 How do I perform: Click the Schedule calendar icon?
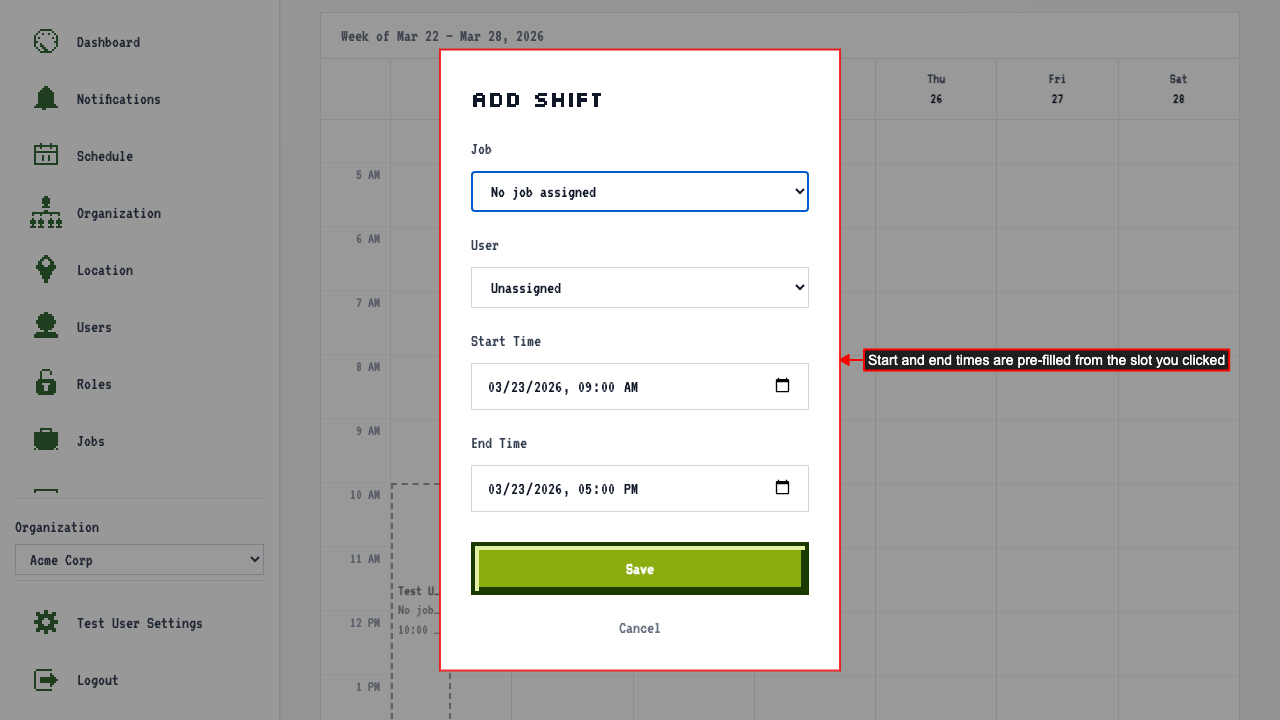(46, 155)
